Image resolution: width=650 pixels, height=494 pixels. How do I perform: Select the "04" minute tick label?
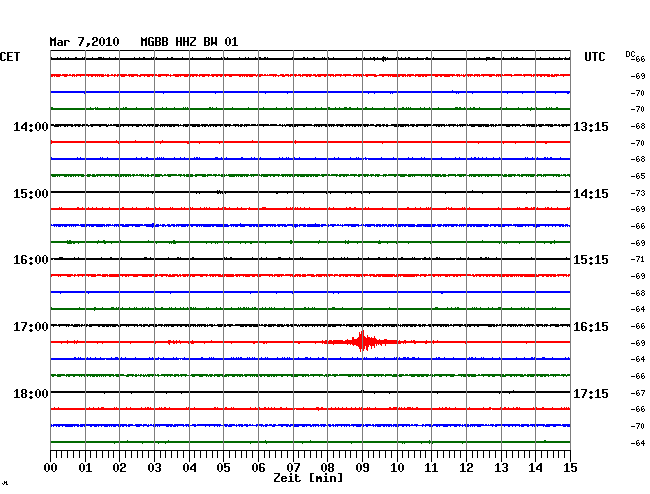point(189,467)
